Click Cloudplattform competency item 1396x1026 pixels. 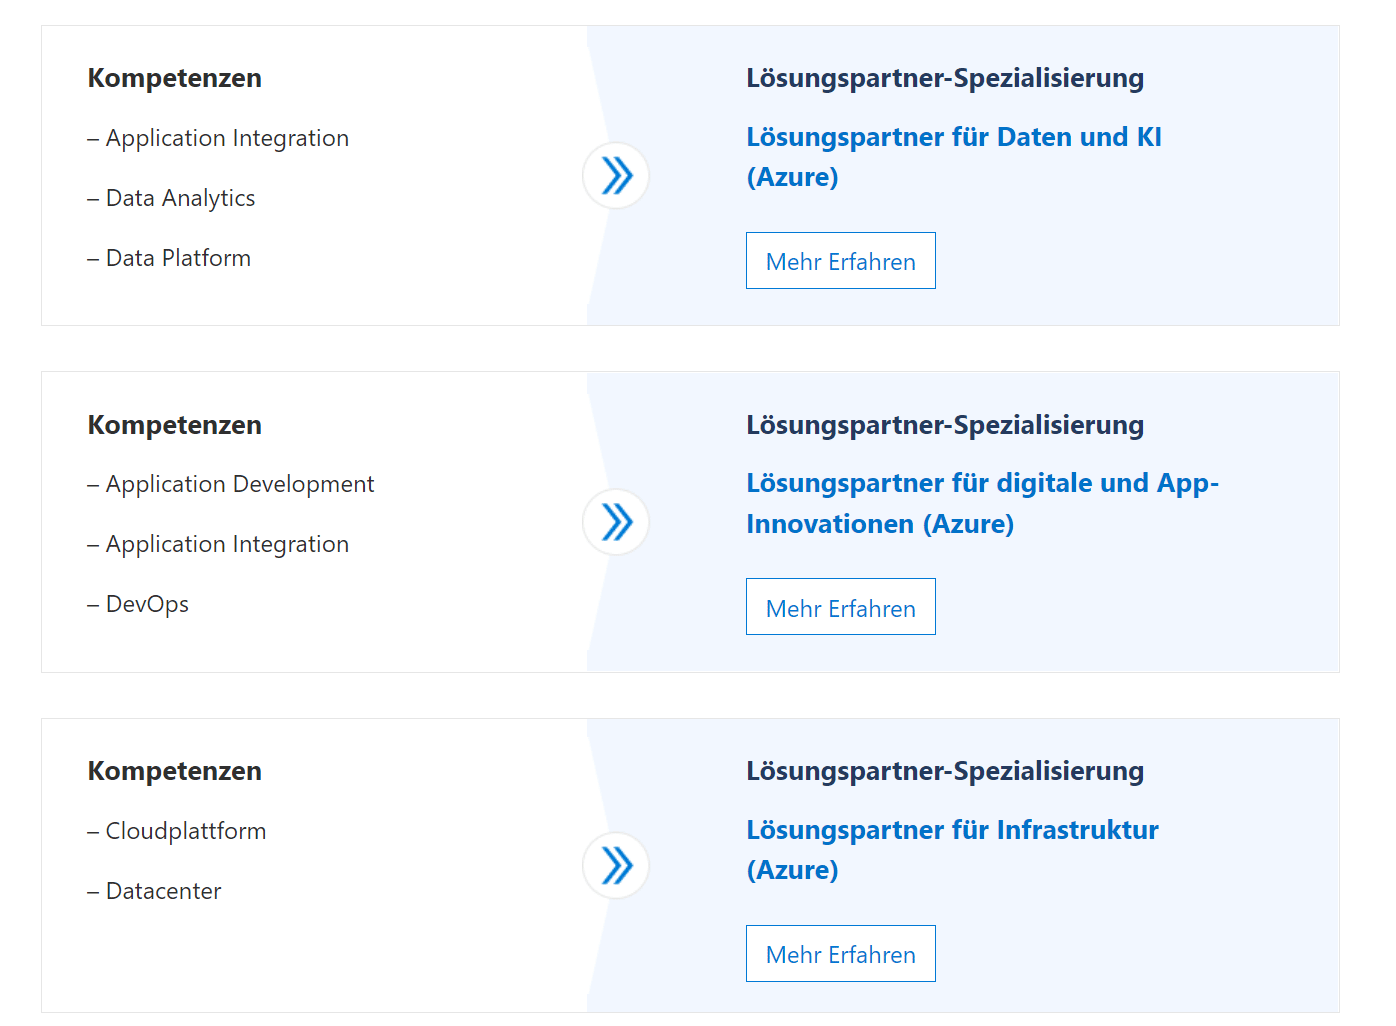pyautogui.click(x=185, y=831)
